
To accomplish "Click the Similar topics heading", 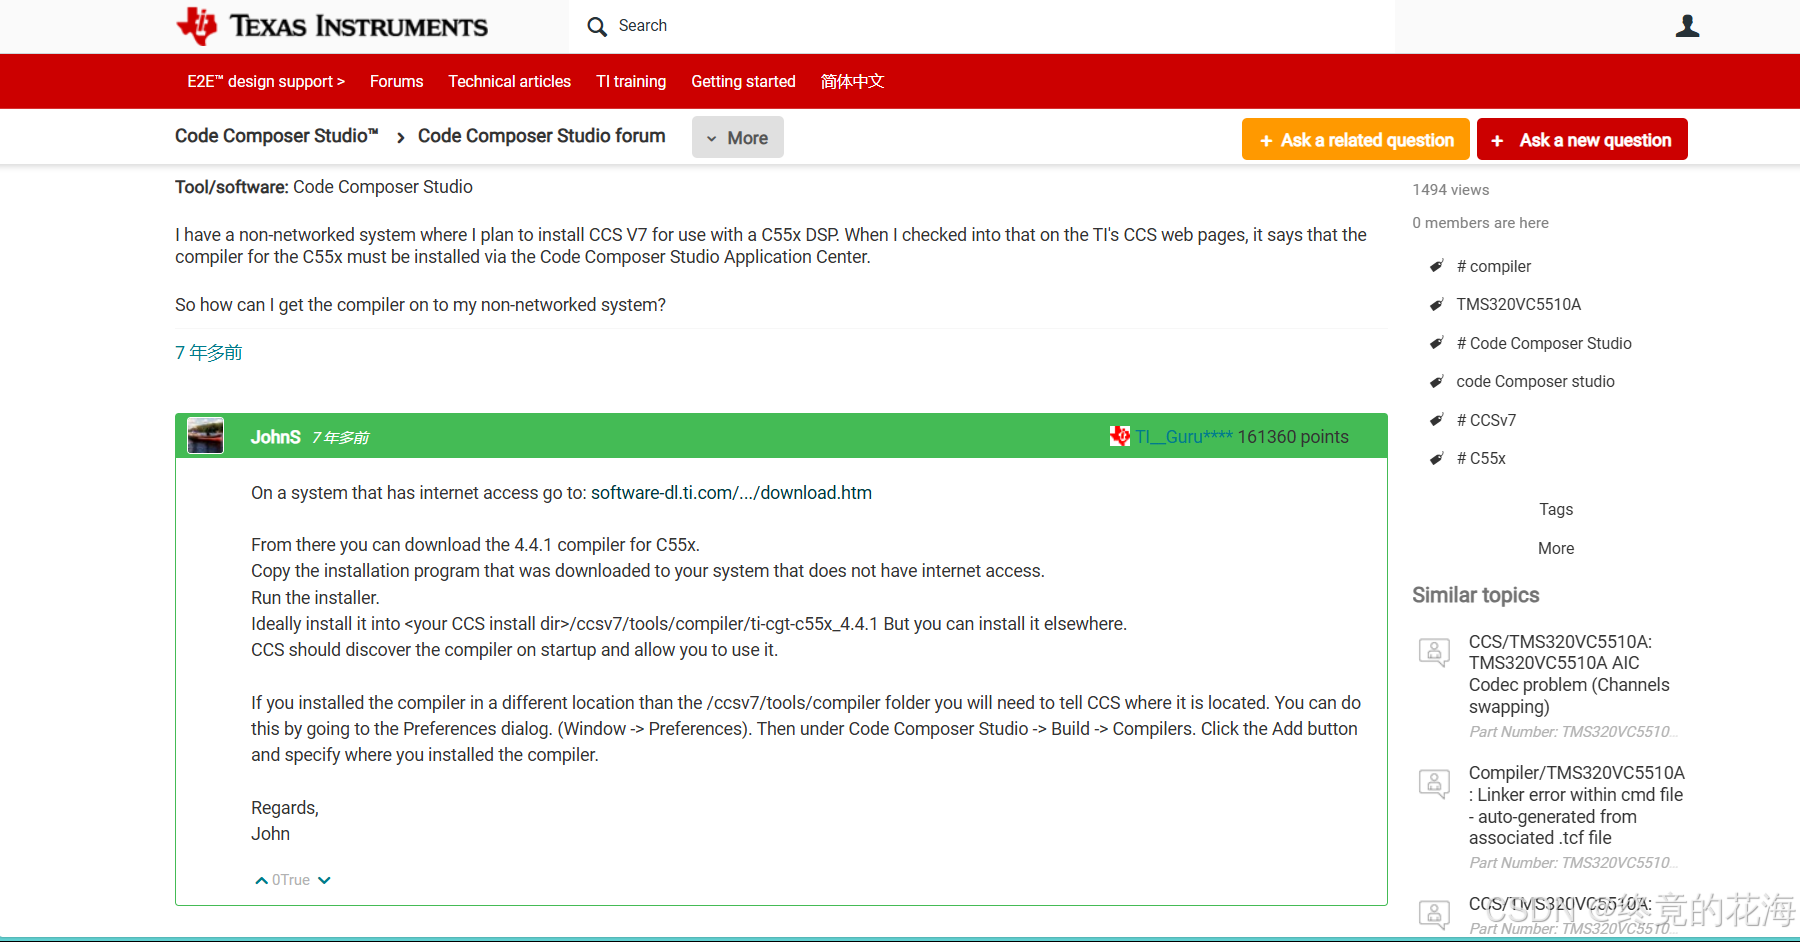I will [1475, 595].
